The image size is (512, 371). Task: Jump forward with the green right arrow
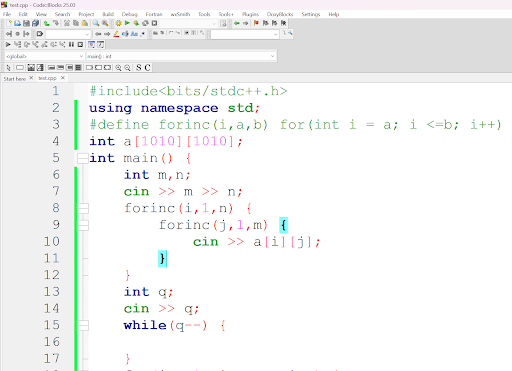[246, 23]
